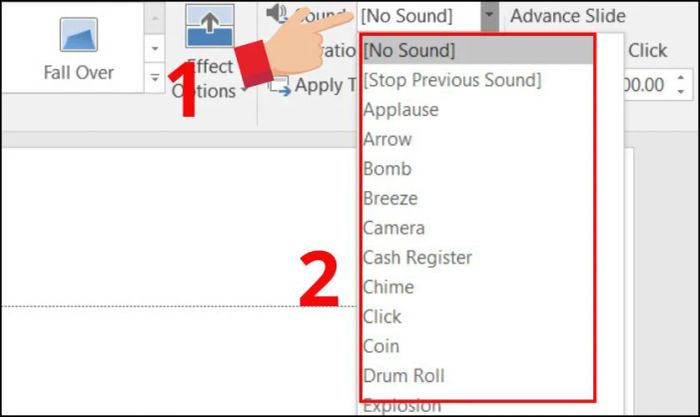Select the Cash Register sound
Viewport: 700px width, 417px height.
(x=477, y=257)
